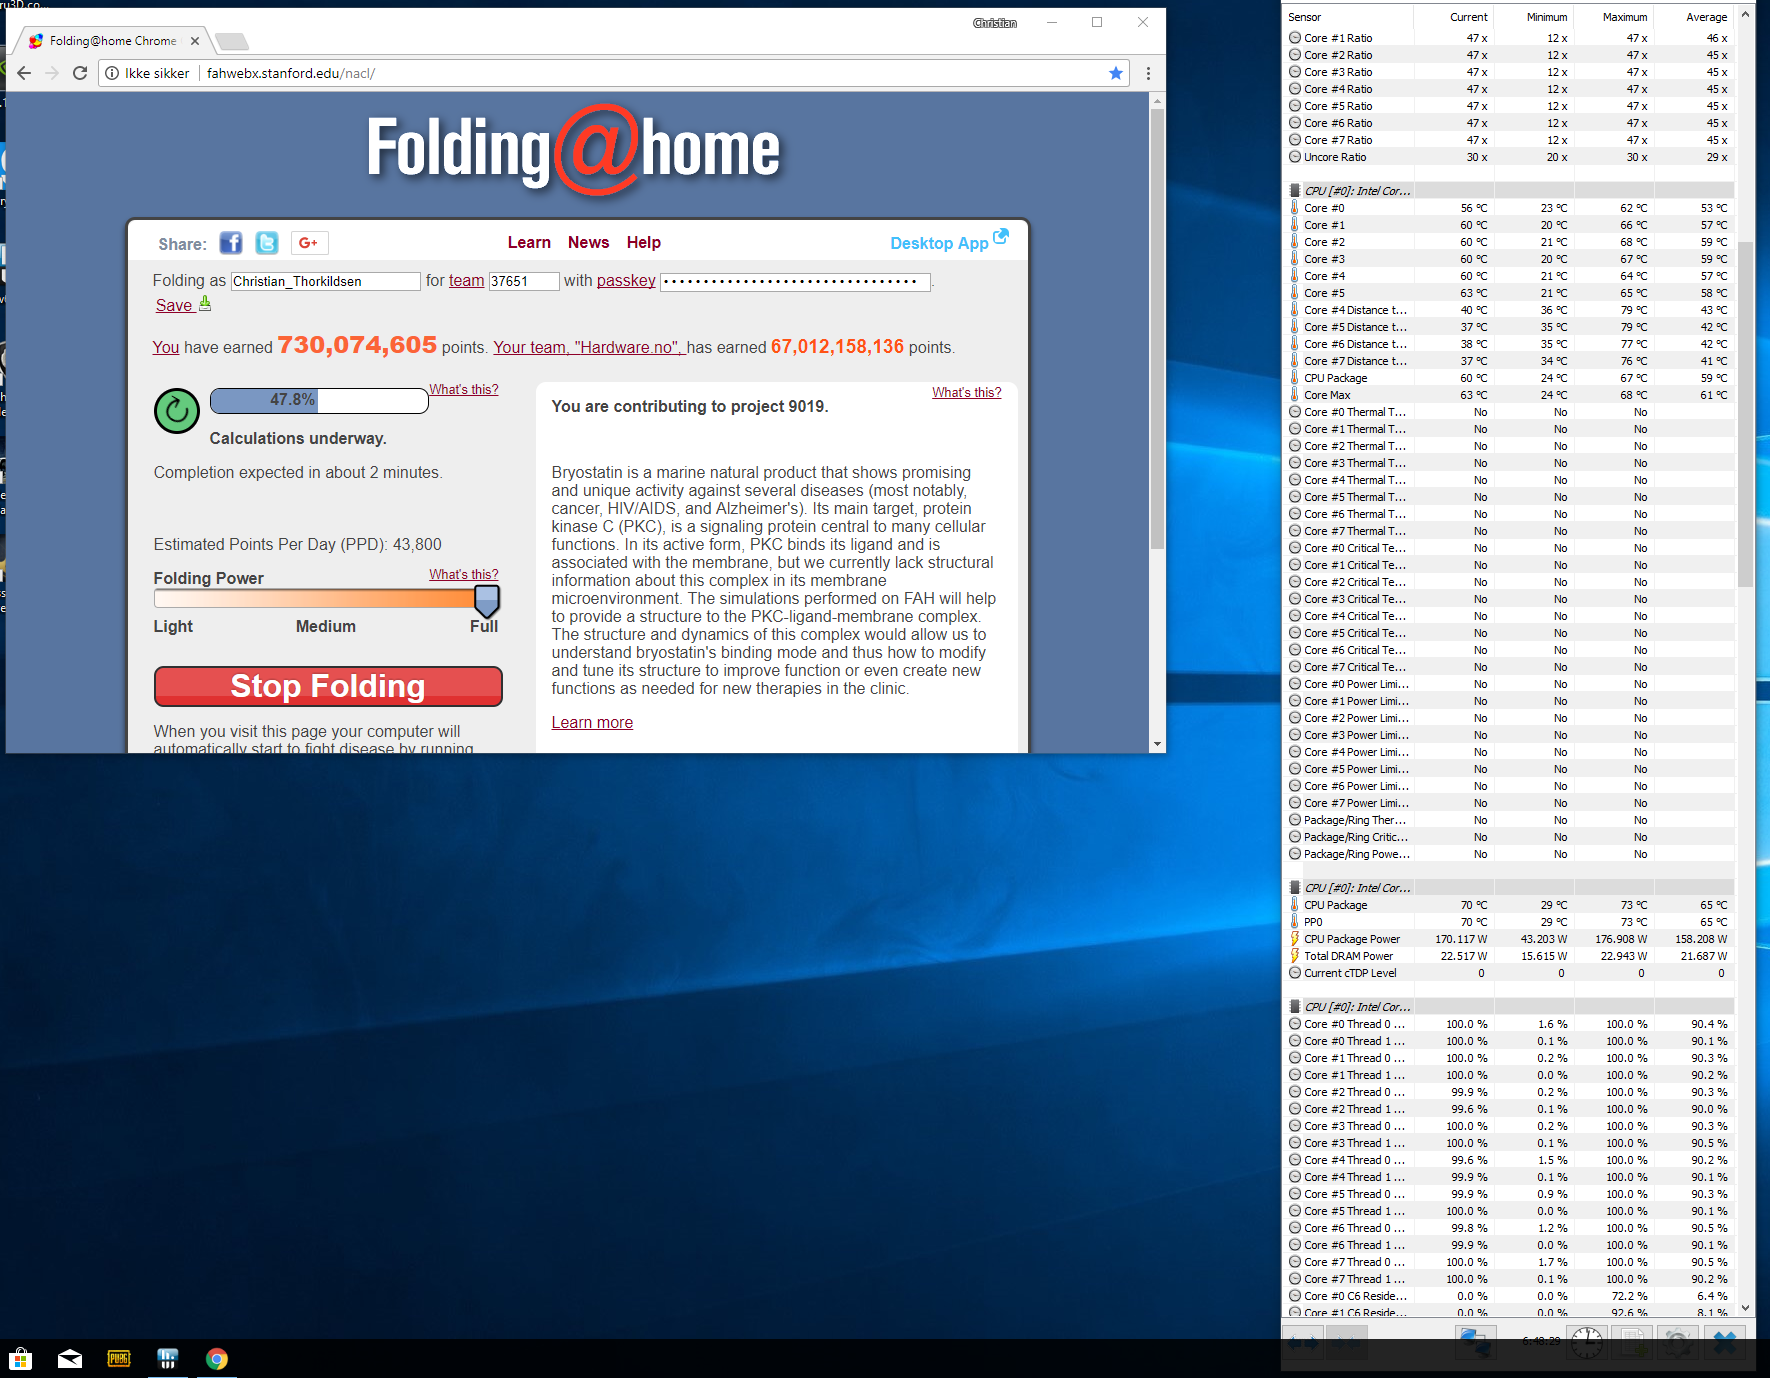Click Learn more about project 9019
The width and height of the screenshot is (1770, 1378).
(592, 723)
